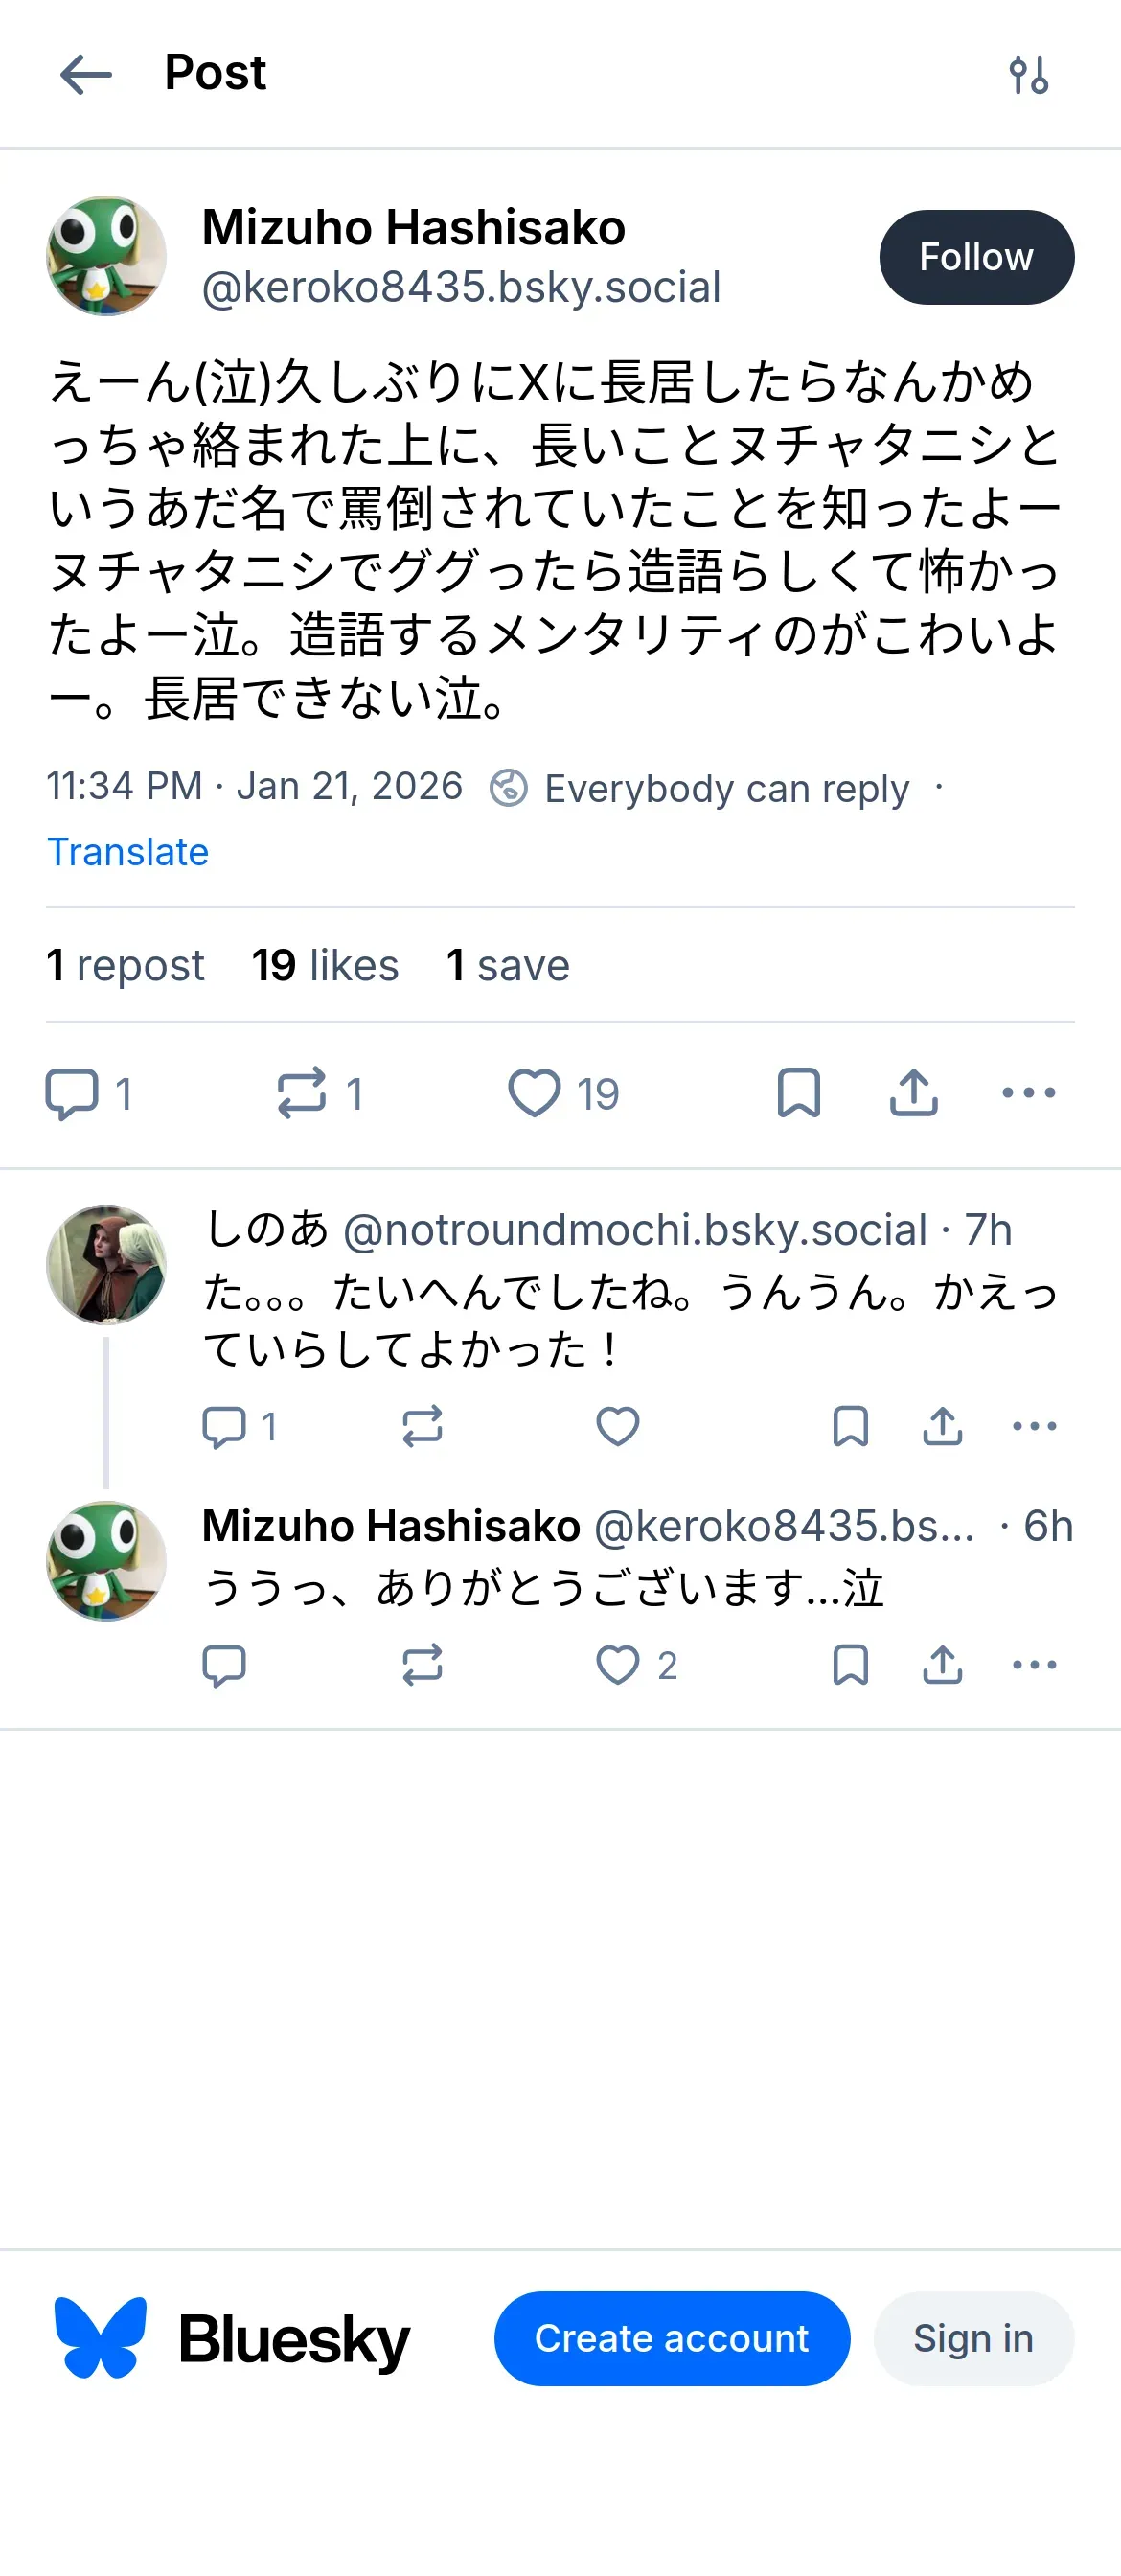Repost the main post
Screen dimensions: 1121x2576
click(302, 1093)
